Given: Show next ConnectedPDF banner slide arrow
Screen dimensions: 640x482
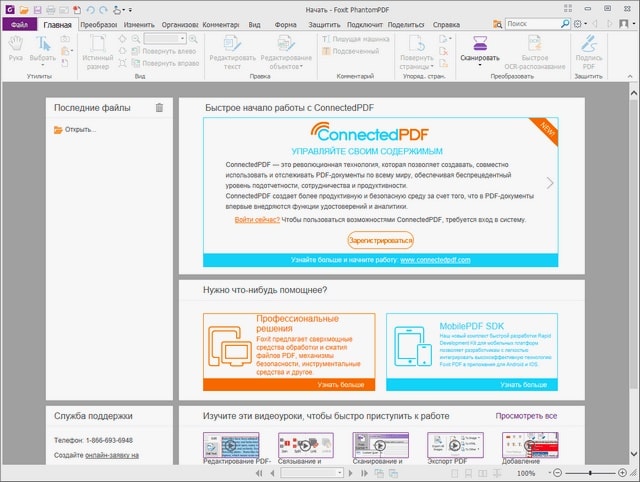Looking at the screenshot, I should tap(550, 183).
